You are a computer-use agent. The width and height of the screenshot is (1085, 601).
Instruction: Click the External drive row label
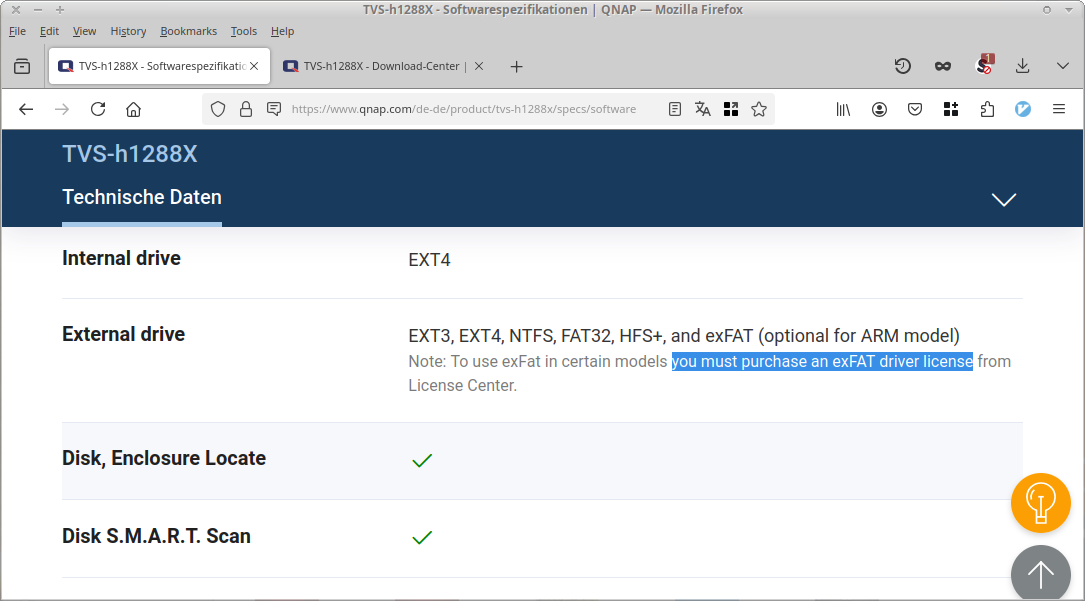tap(124, 334)
